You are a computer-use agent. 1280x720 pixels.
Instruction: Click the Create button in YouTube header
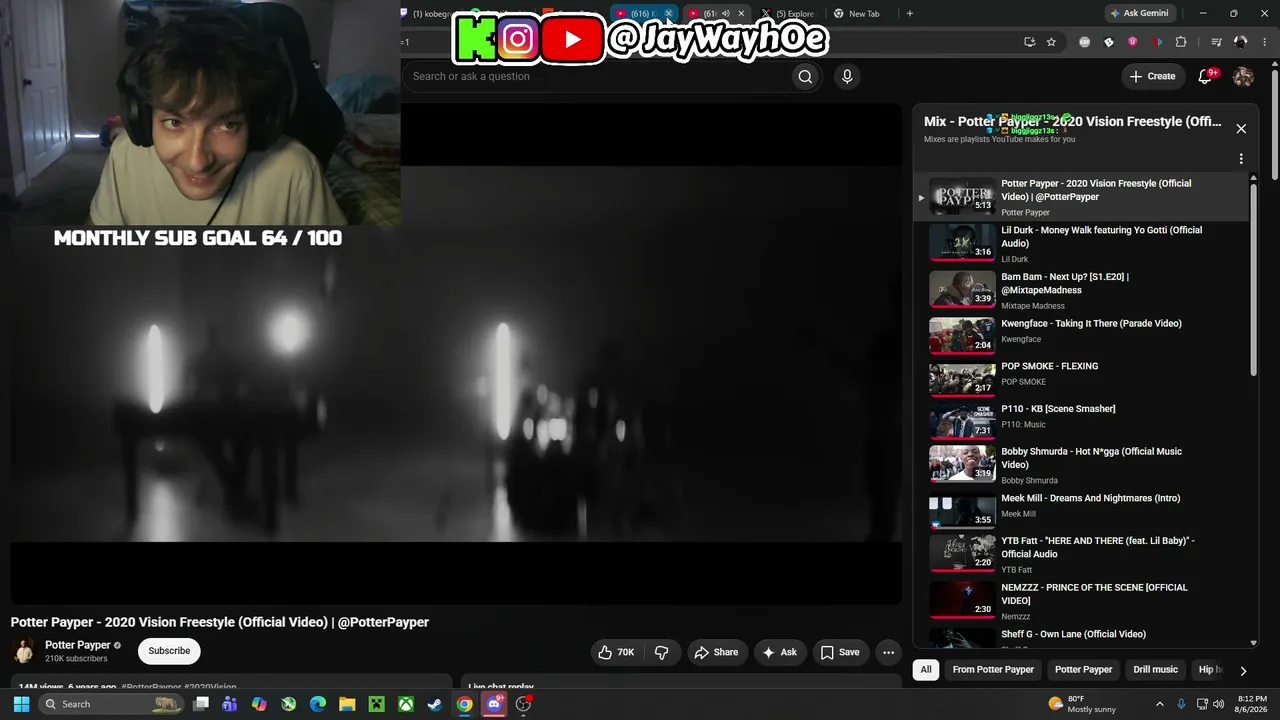click(1152, 77)
